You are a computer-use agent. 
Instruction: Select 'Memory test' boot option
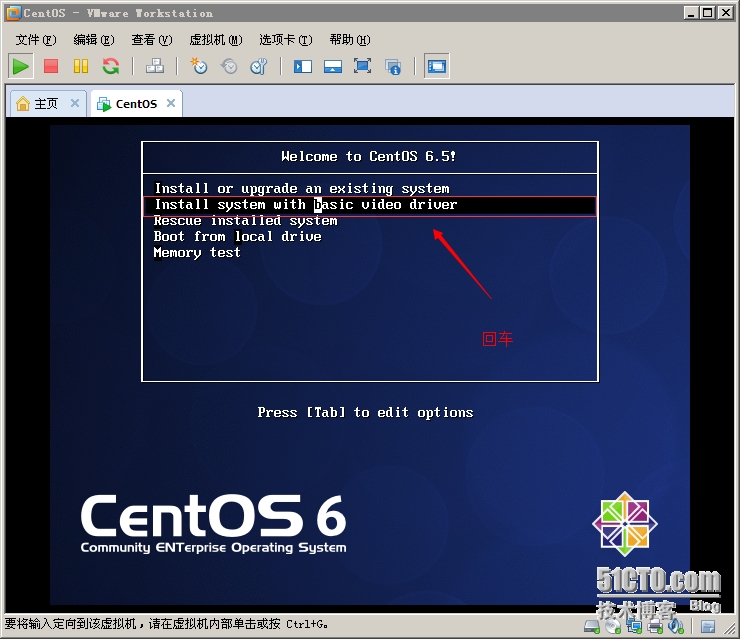click(197, 252)
